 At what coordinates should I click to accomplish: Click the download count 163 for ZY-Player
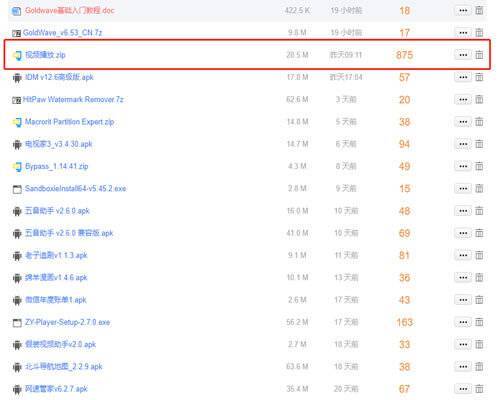(404, 322)
